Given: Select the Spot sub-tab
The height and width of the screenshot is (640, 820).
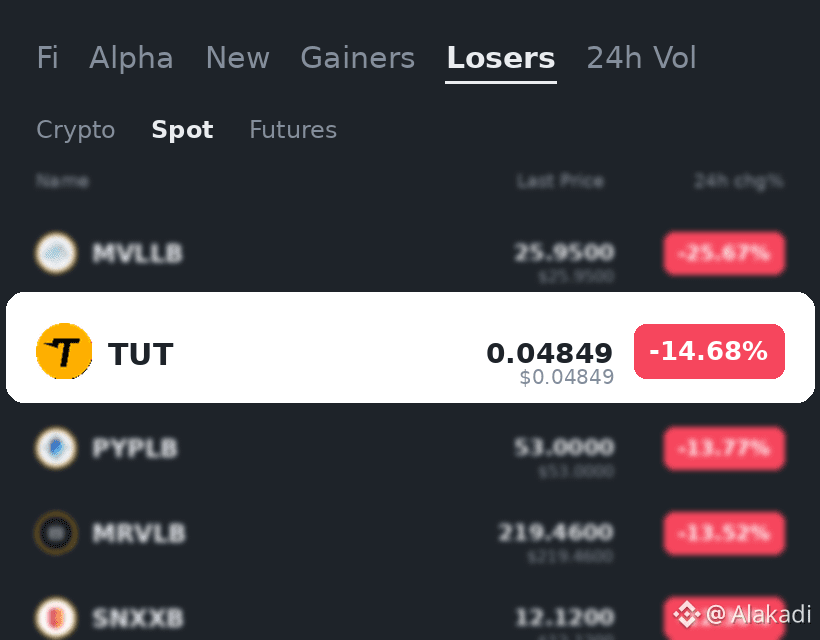Looking at the screenshot, I should click(x=183, y=130).
